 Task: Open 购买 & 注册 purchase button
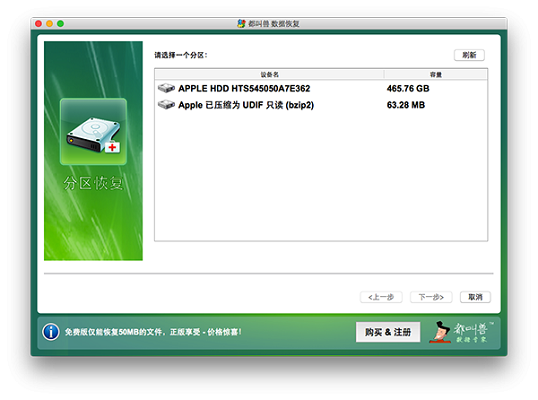click(388, 332)
